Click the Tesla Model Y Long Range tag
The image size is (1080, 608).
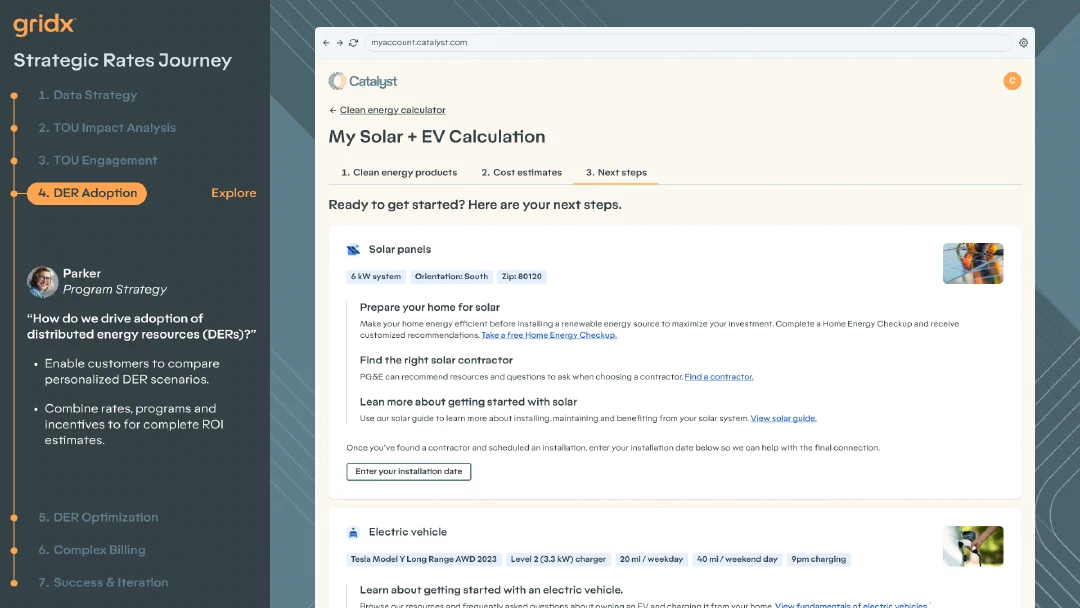click(x=424, y=559)
